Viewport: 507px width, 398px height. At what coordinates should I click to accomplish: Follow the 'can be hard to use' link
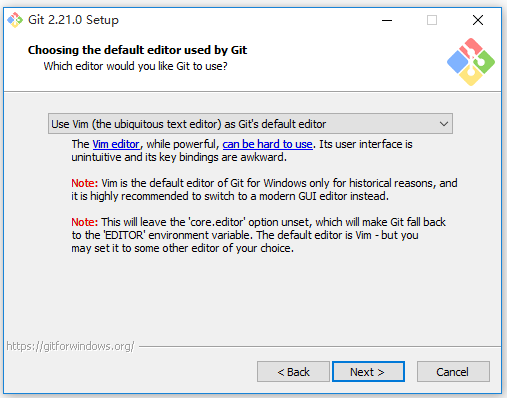267,144
